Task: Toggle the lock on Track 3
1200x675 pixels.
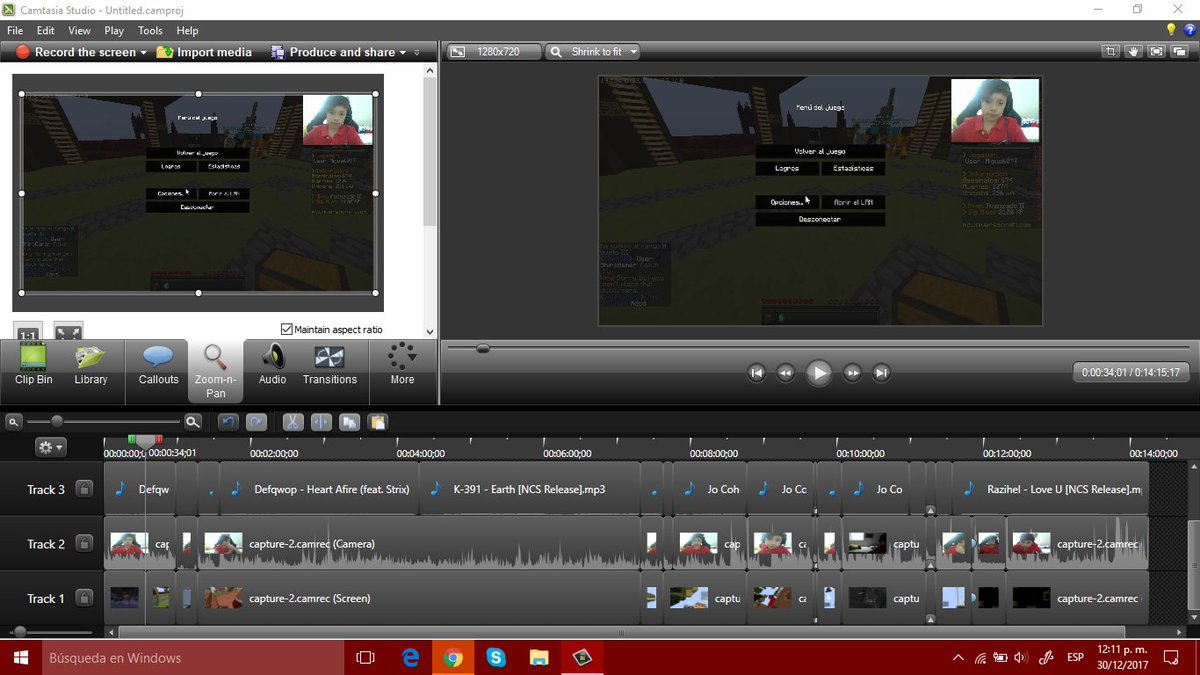Action: (84, 489)
